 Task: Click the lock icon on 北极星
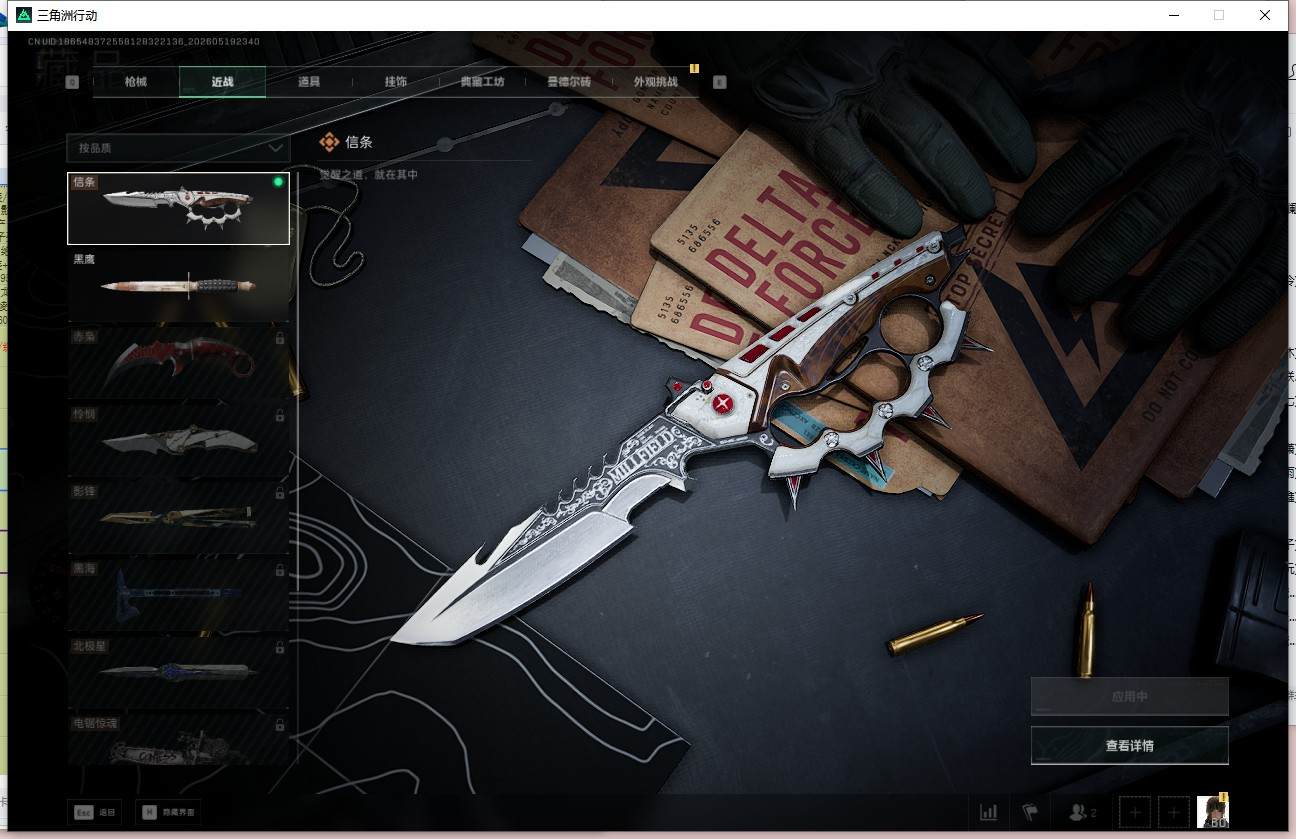pos(279,648)
